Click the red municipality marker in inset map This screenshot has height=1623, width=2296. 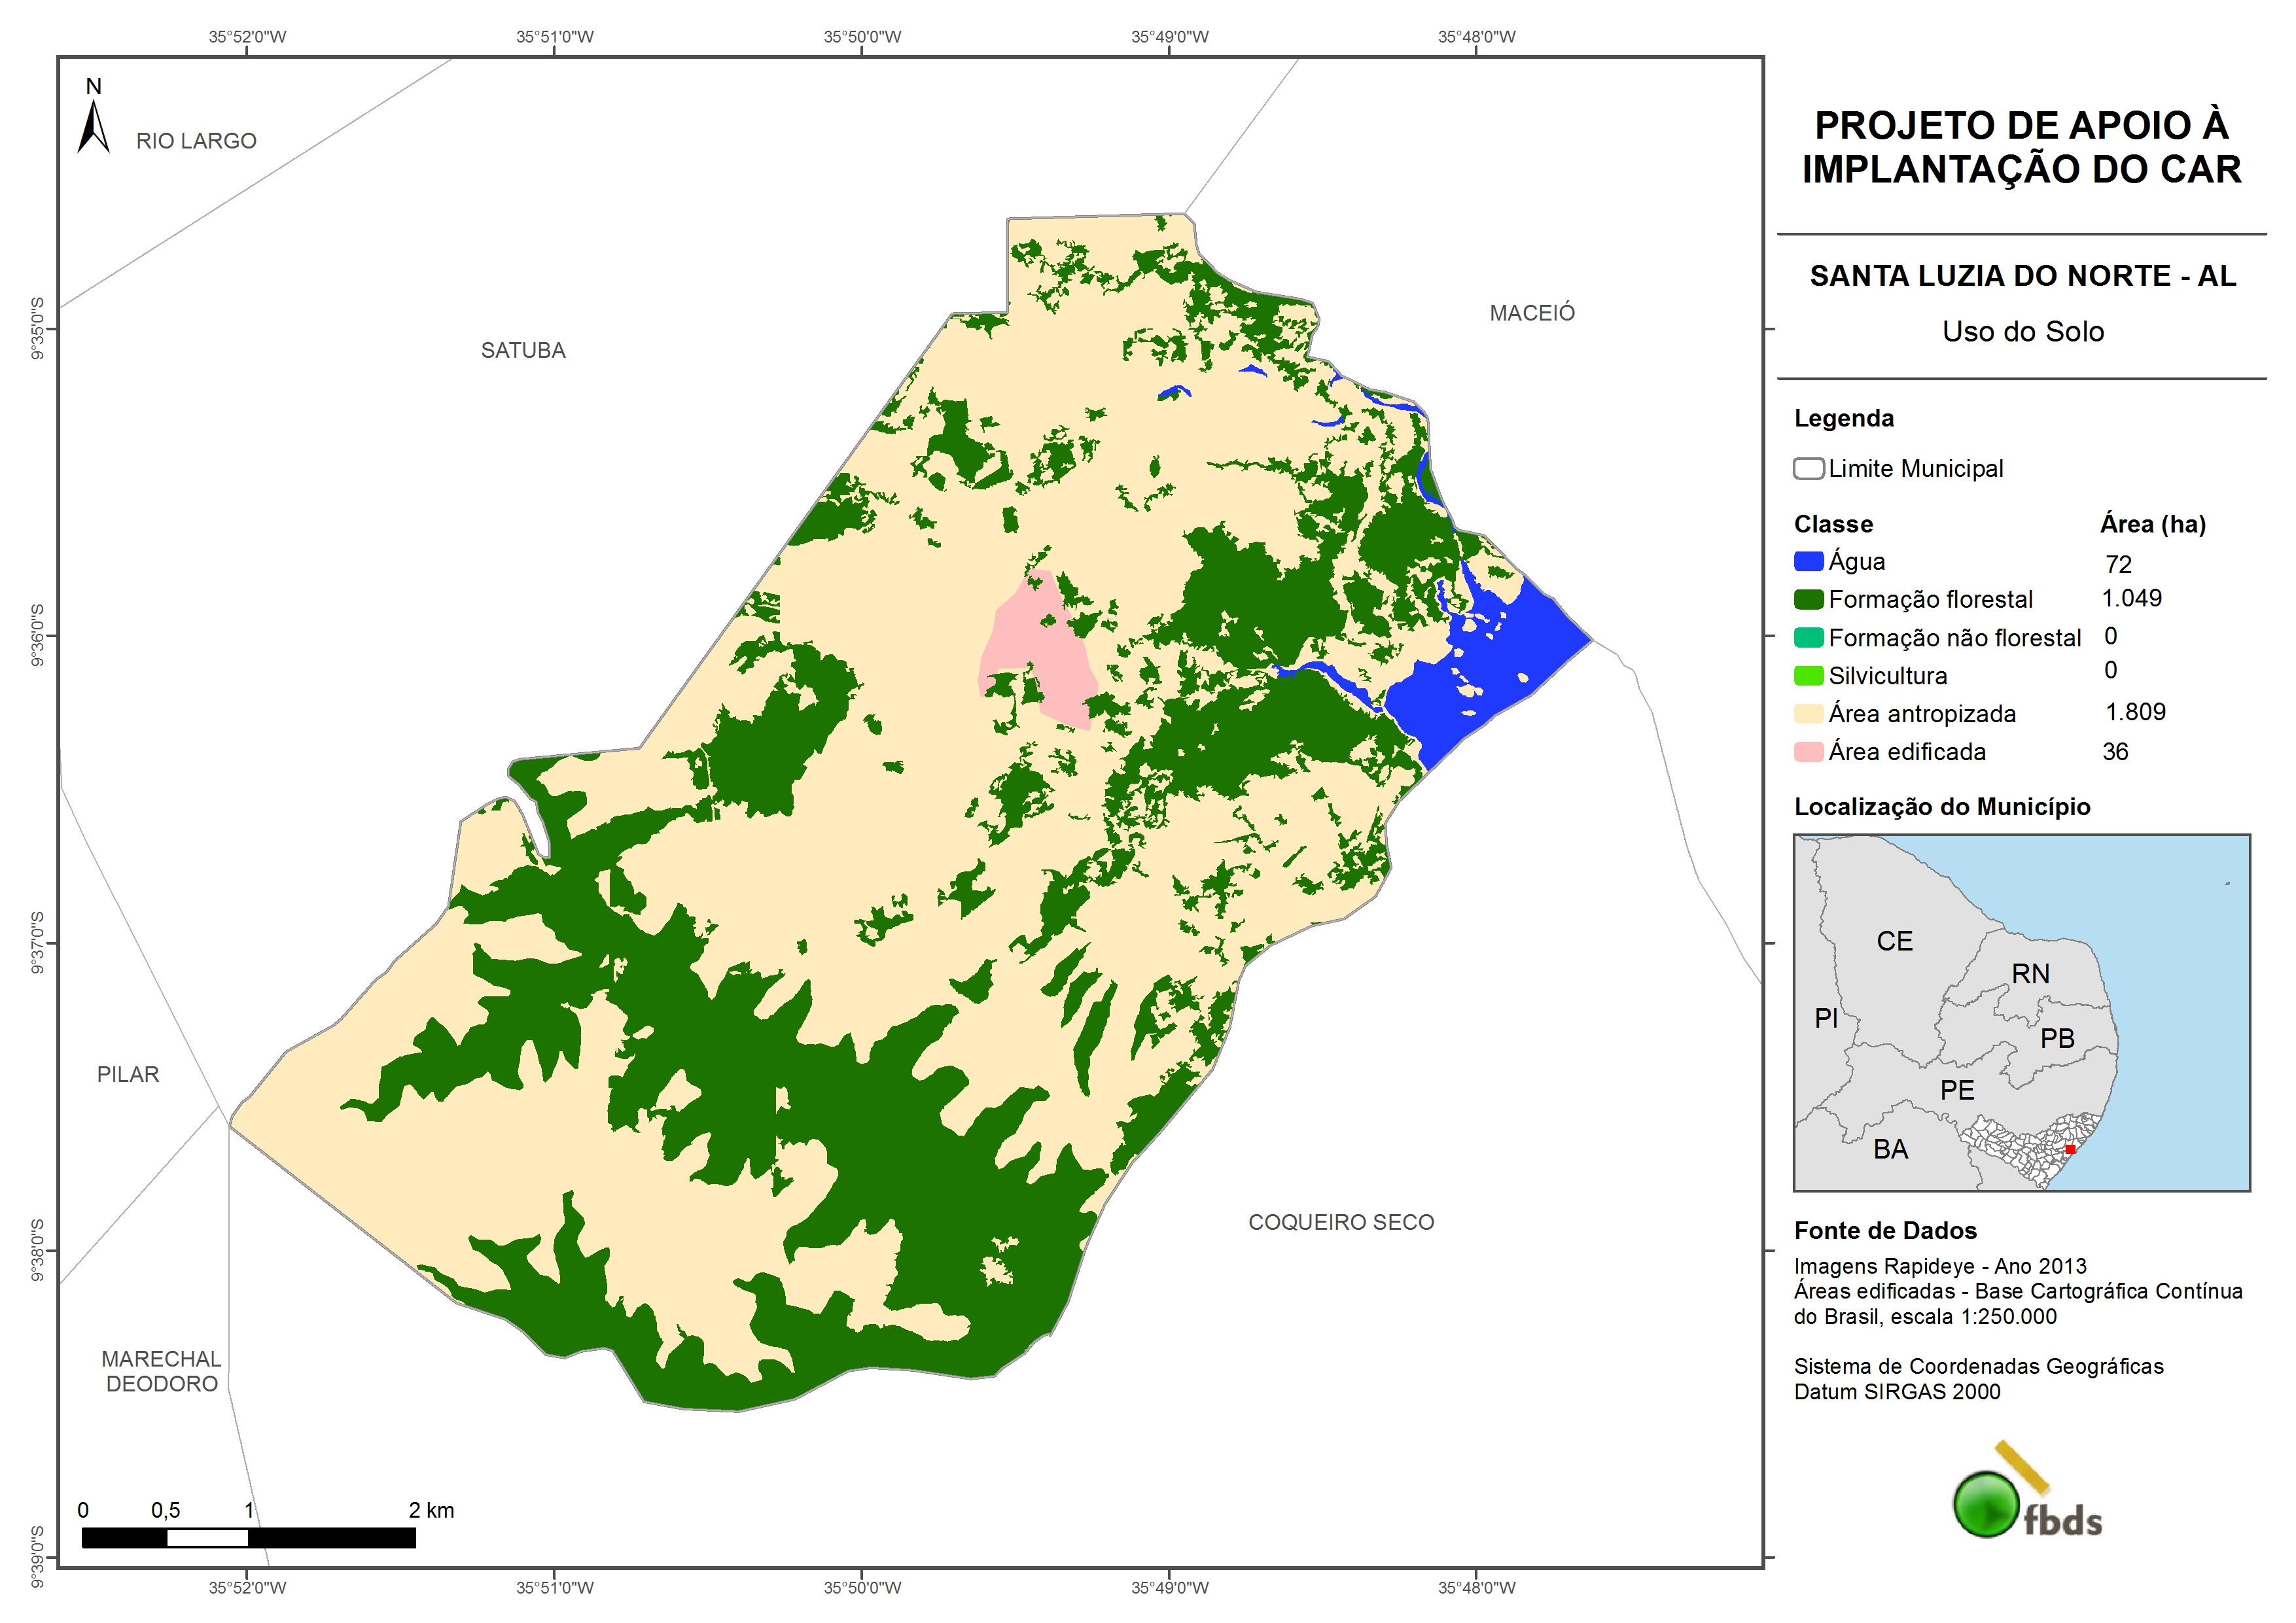2070,1150
